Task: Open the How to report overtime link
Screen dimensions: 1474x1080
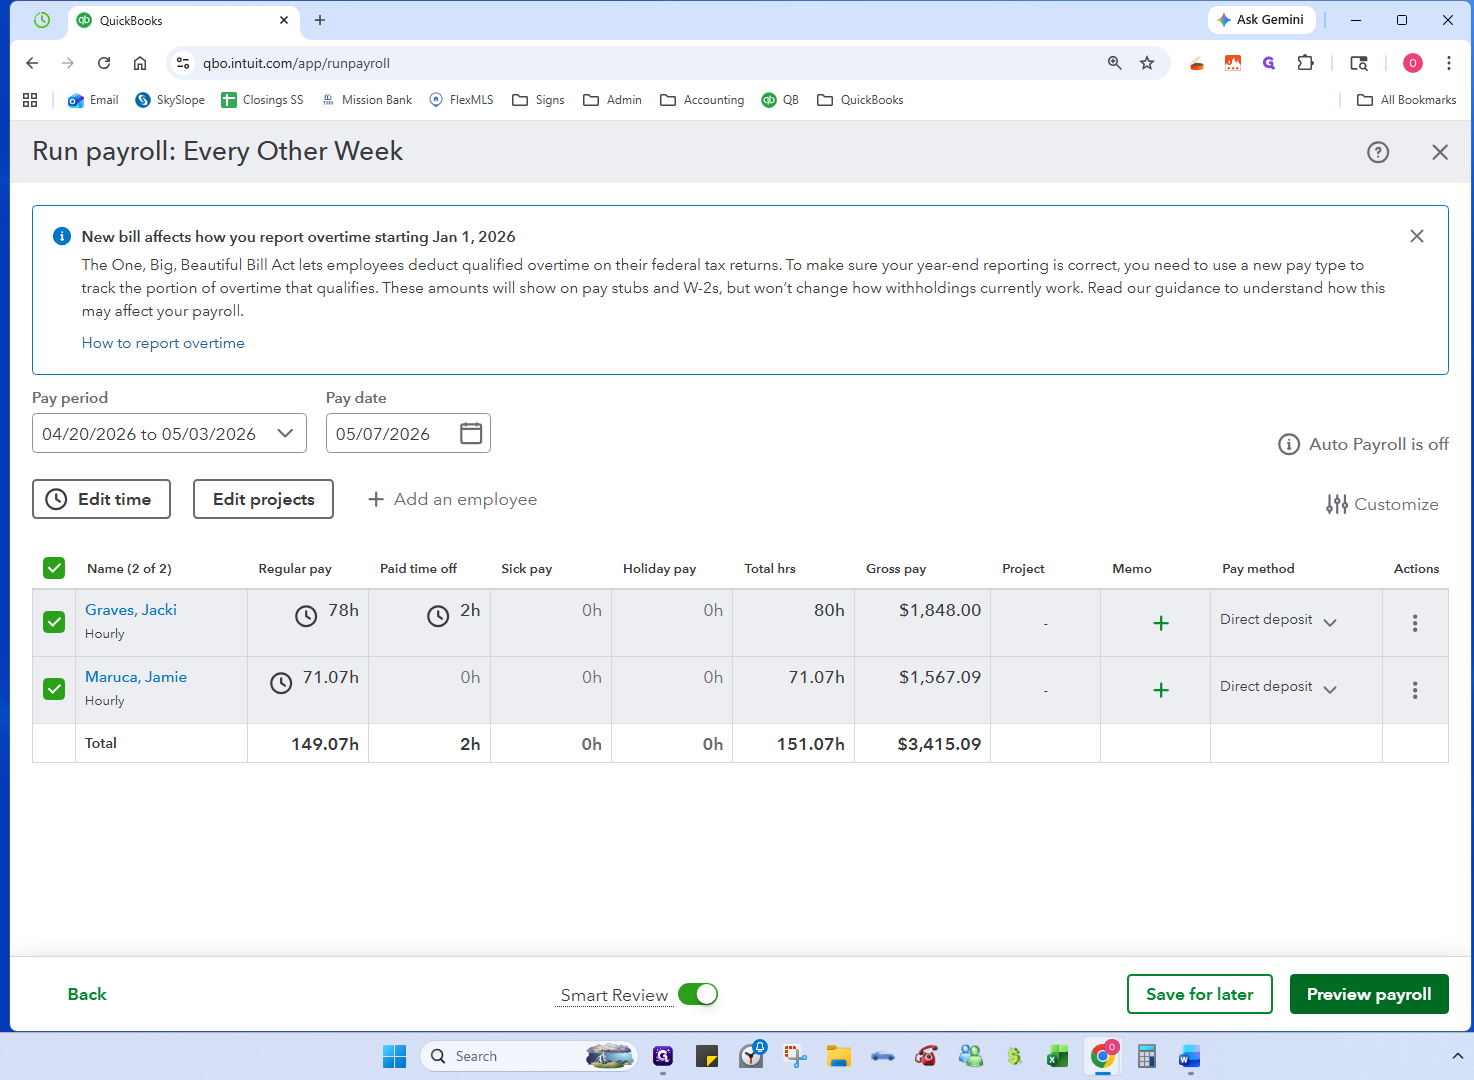Action: 163,343
